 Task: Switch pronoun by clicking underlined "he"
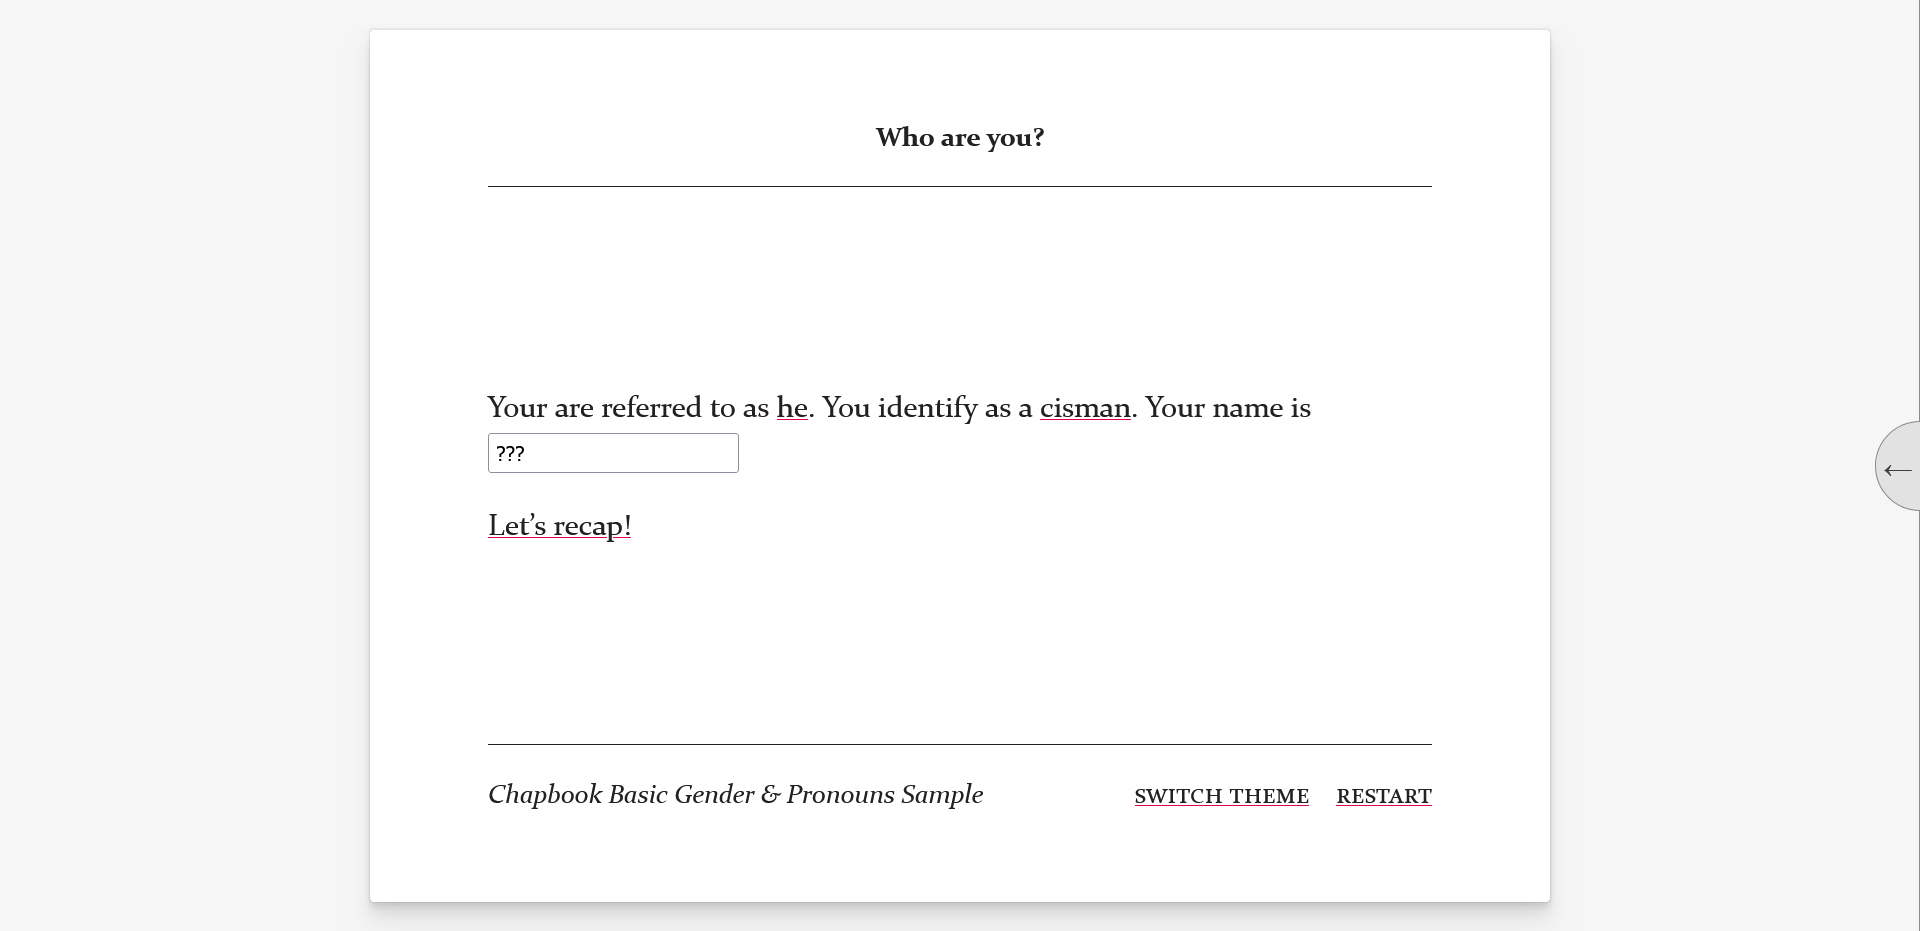pyautogui.click(x=792, y=408)
